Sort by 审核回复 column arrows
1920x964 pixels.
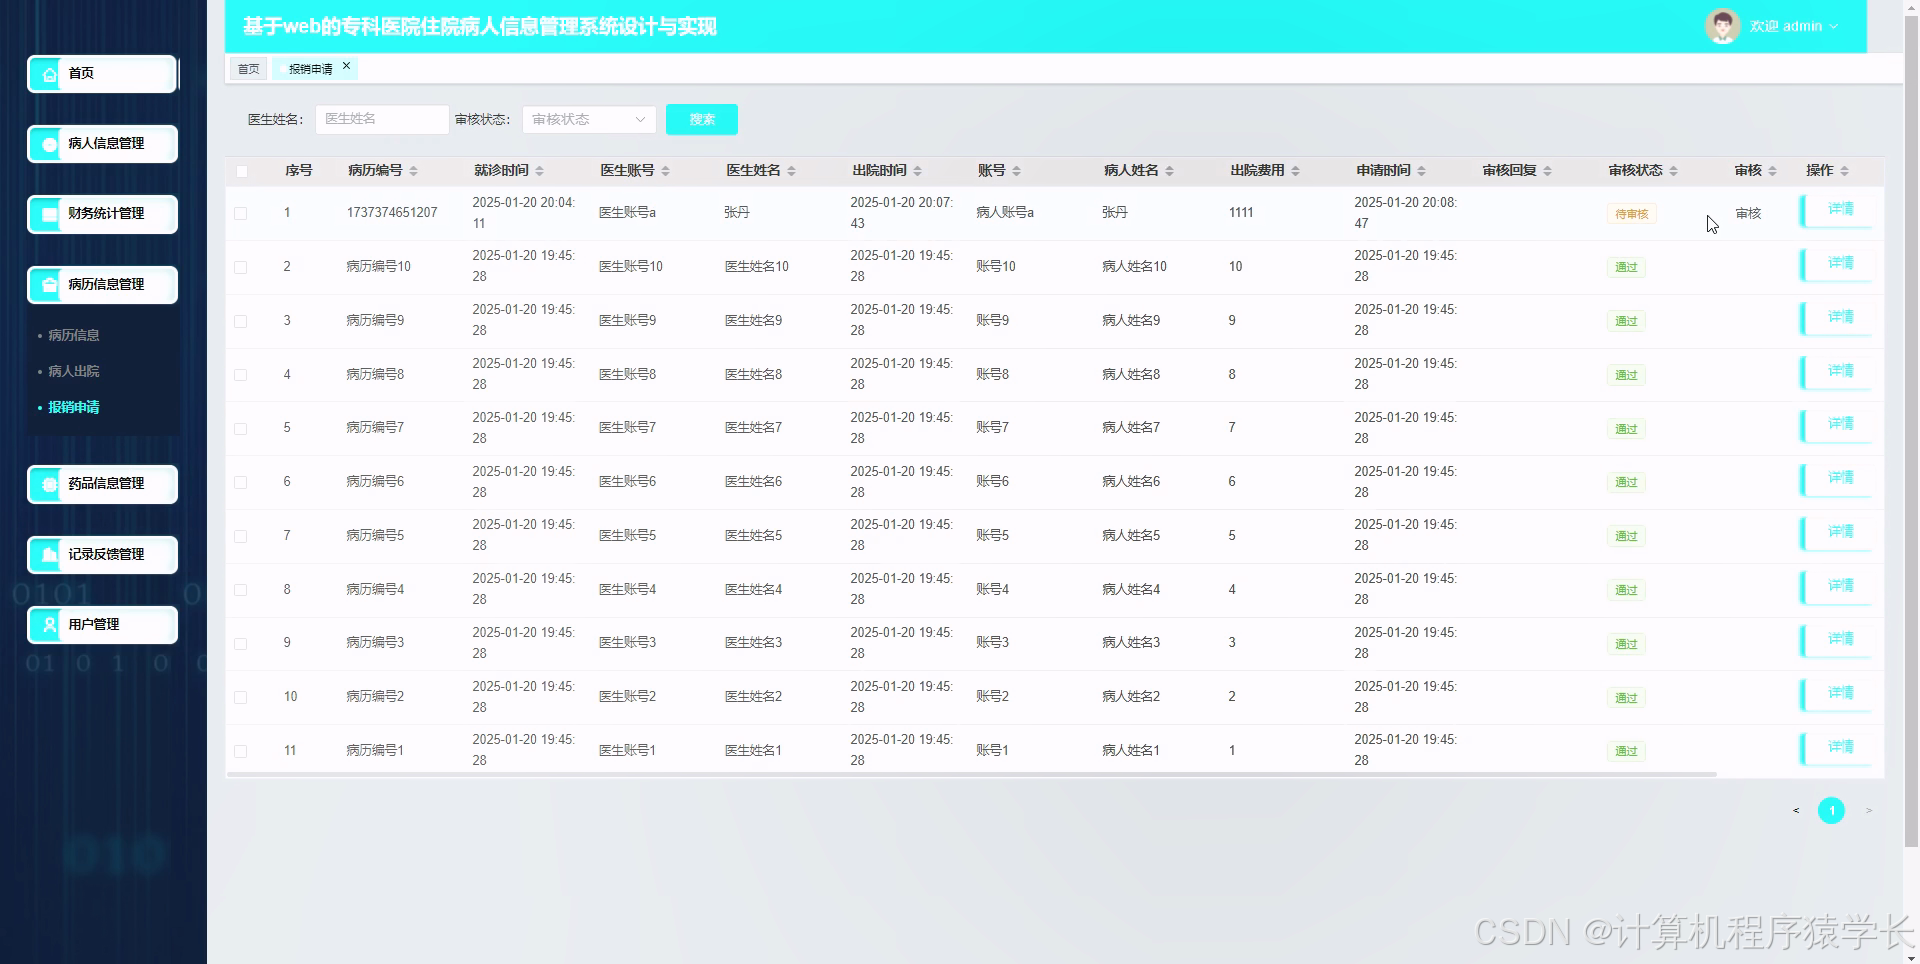pyautogui.click(x=1547, y=171)
